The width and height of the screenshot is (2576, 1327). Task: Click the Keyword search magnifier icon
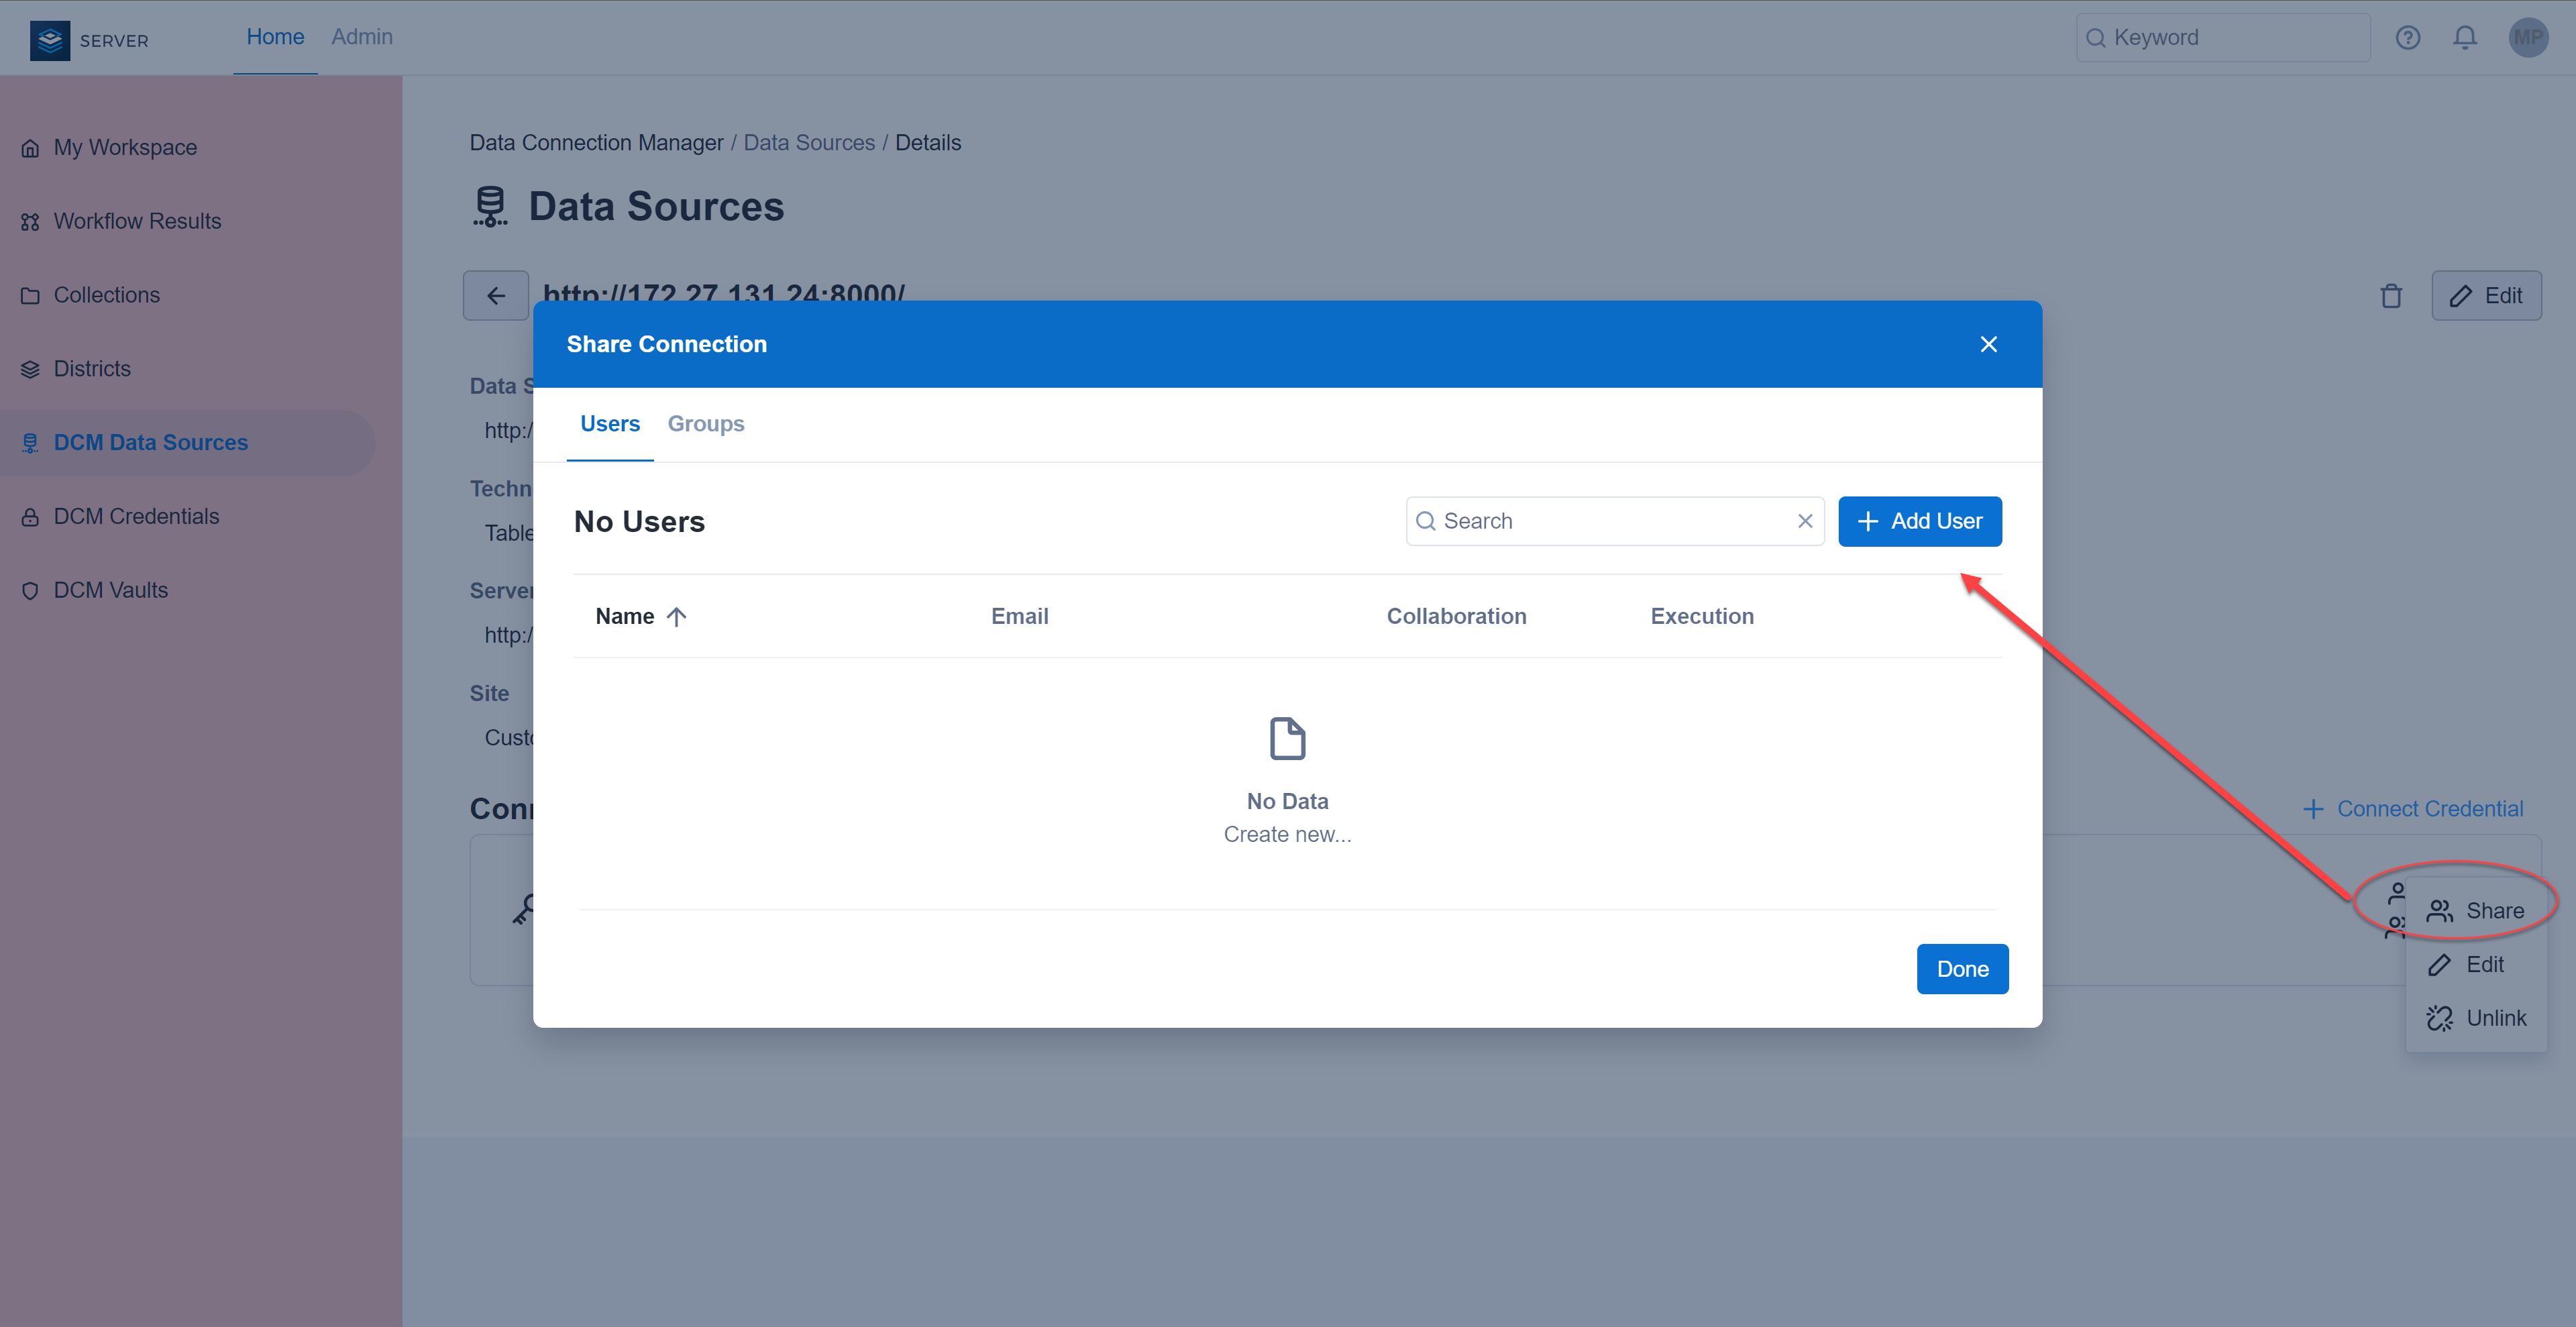pyautogui.click(x=2096, y=38)
